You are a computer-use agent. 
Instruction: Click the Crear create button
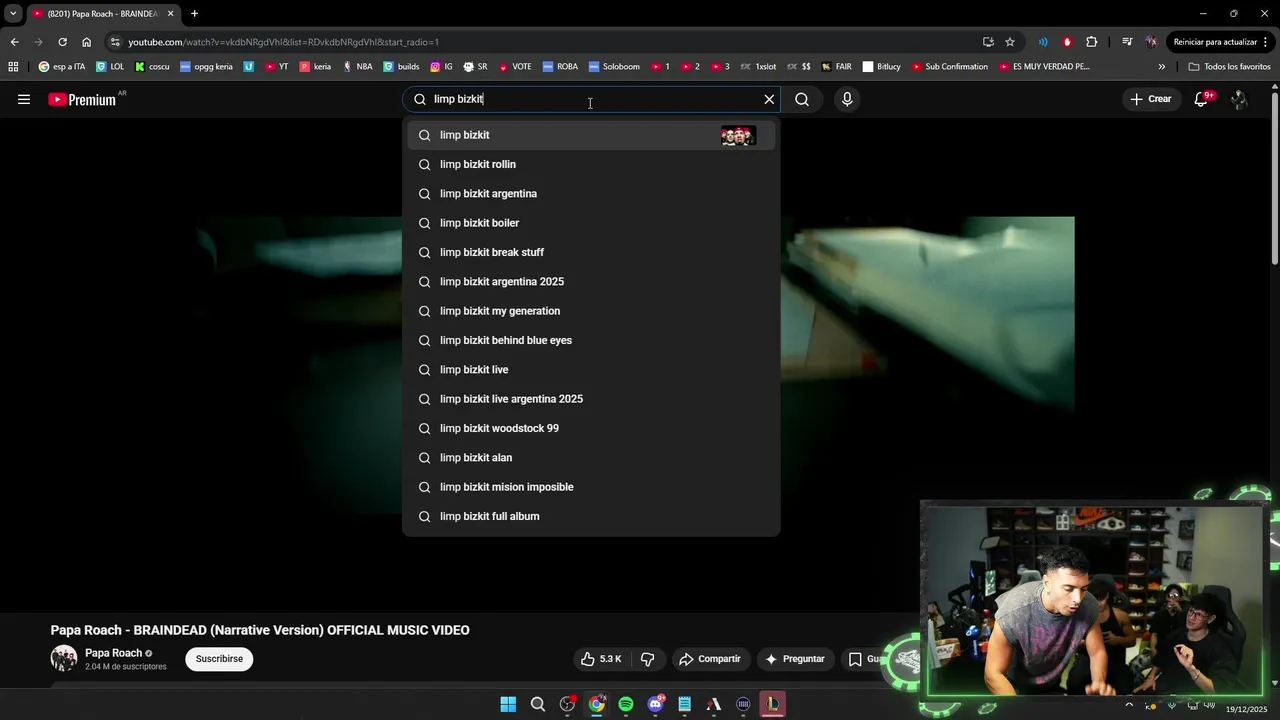pos(1150,99)
